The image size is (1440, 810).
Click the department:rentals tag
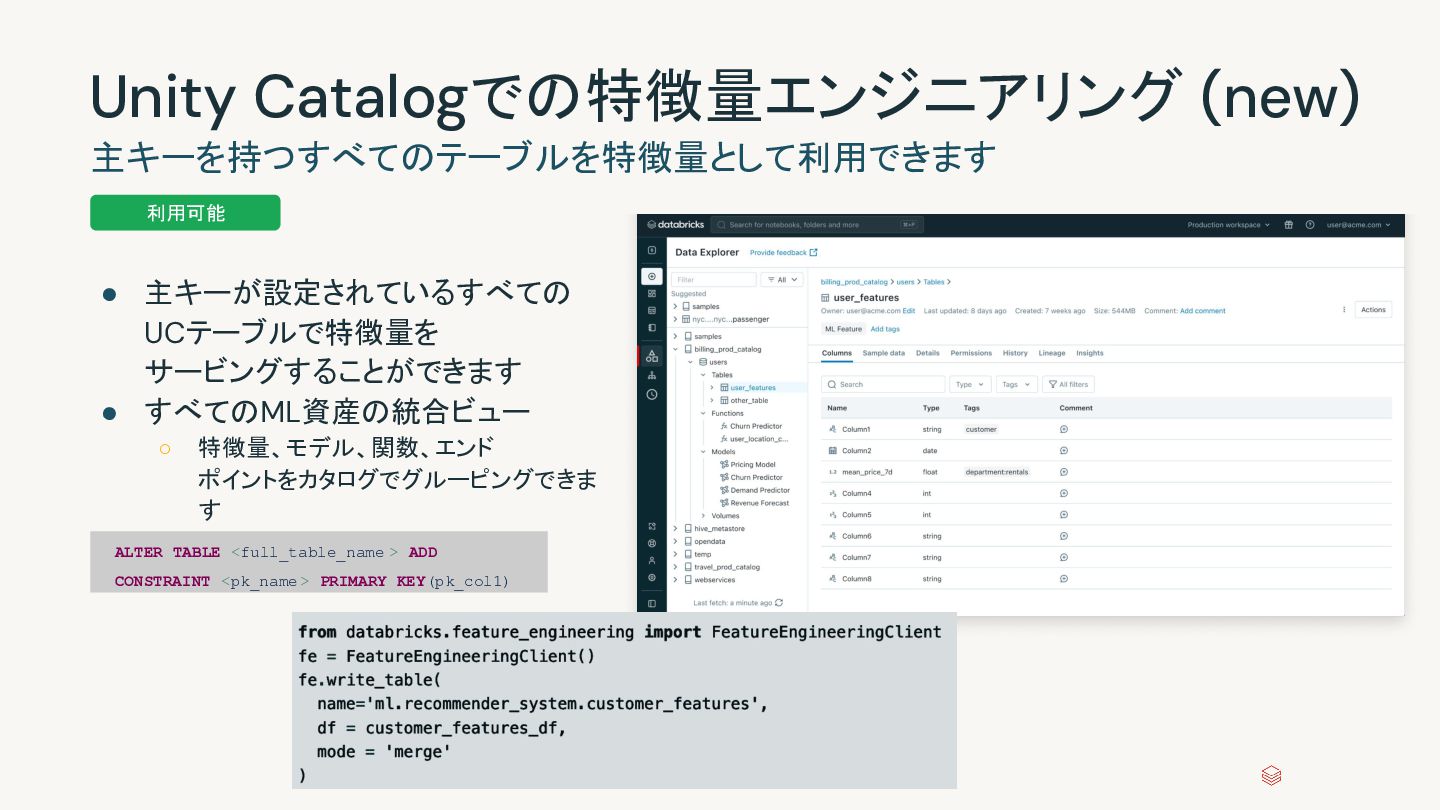pyautogui.click(x=997, y=472)
